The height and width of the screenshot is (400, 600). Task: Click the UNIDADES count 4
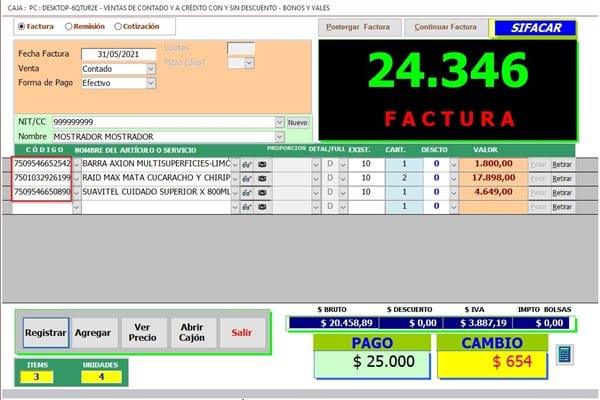coord(101,377)
